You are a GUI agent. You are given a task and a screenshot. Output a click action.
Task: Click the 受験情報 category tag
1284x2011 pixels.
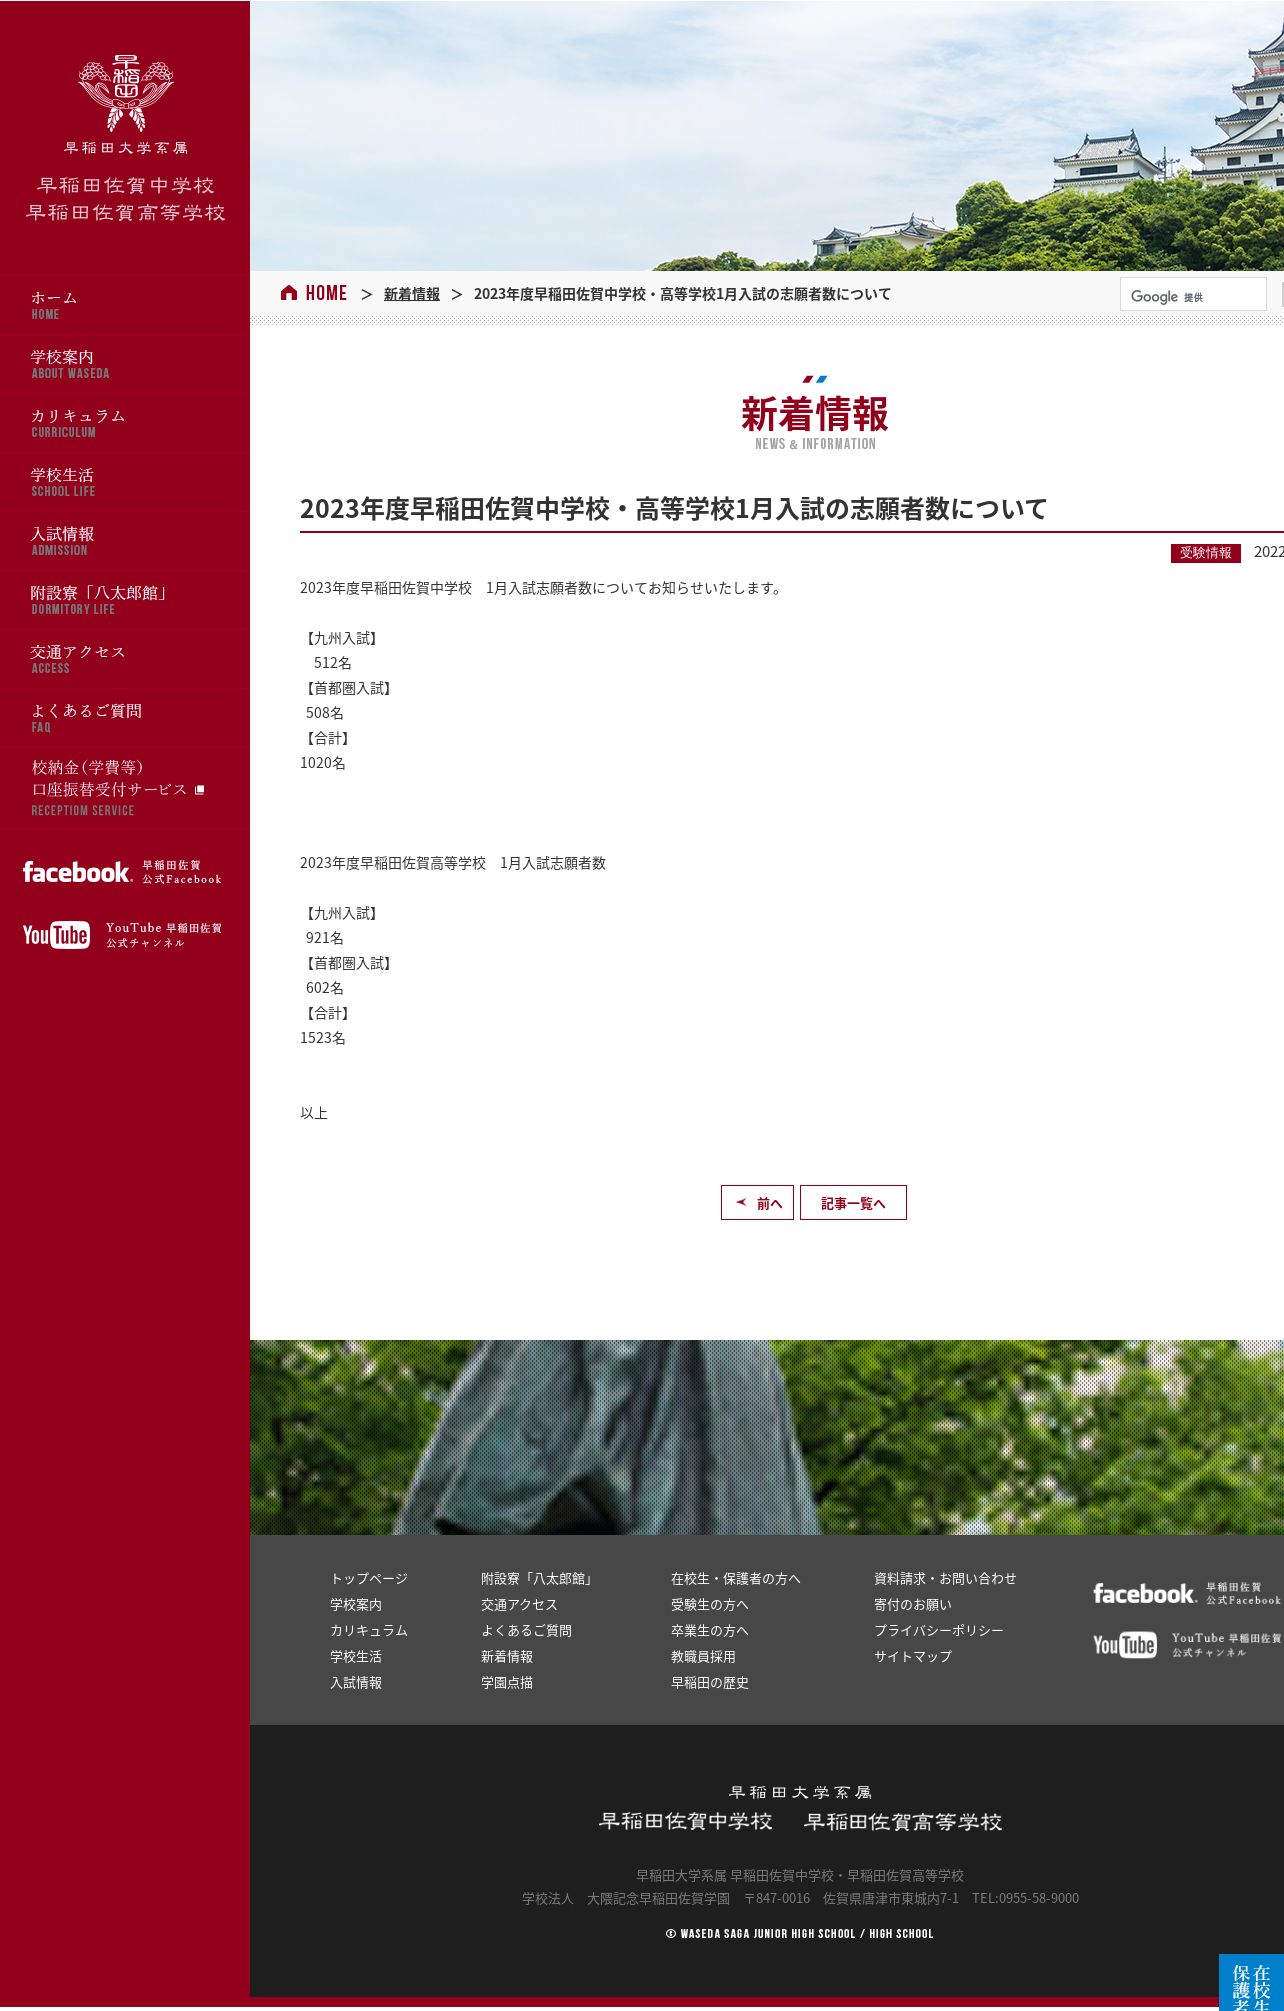[1206, 553]
